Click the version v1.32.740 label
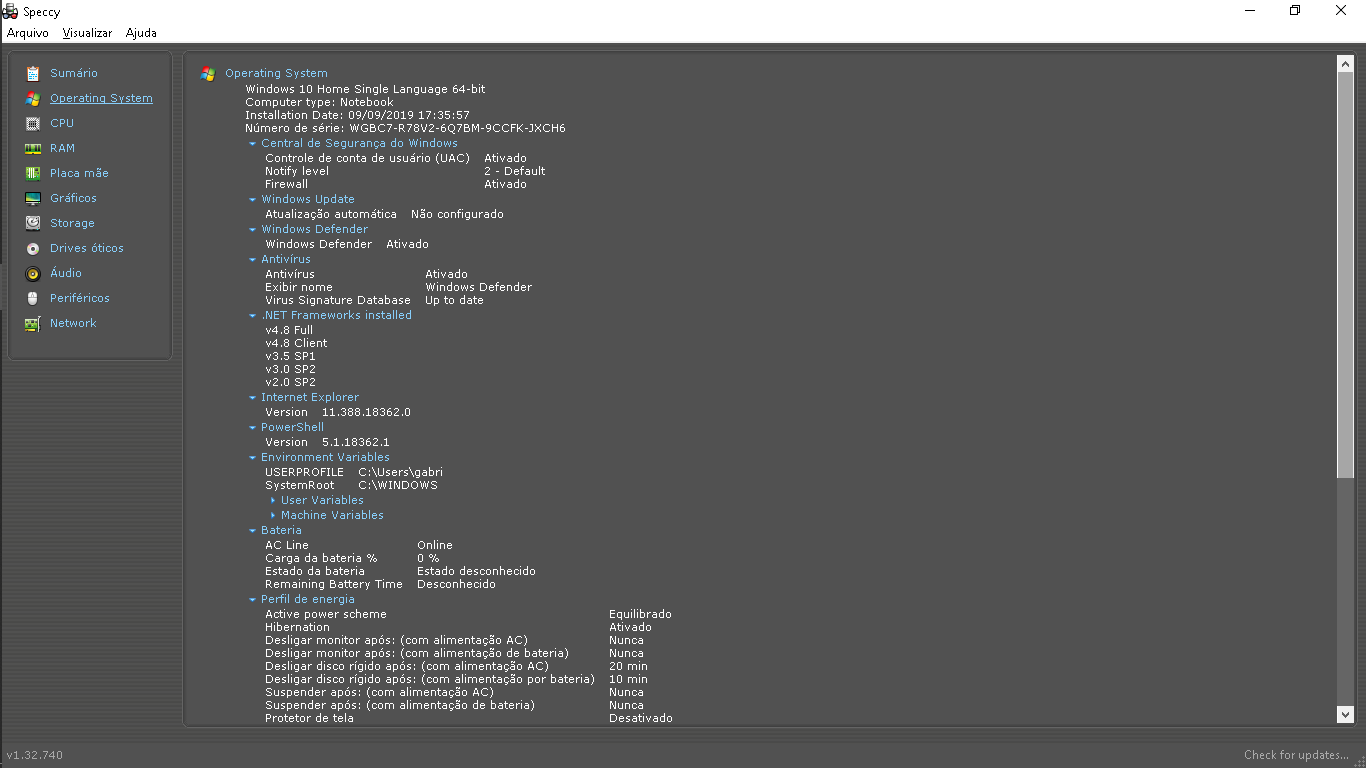 click(x=35, y=755)
